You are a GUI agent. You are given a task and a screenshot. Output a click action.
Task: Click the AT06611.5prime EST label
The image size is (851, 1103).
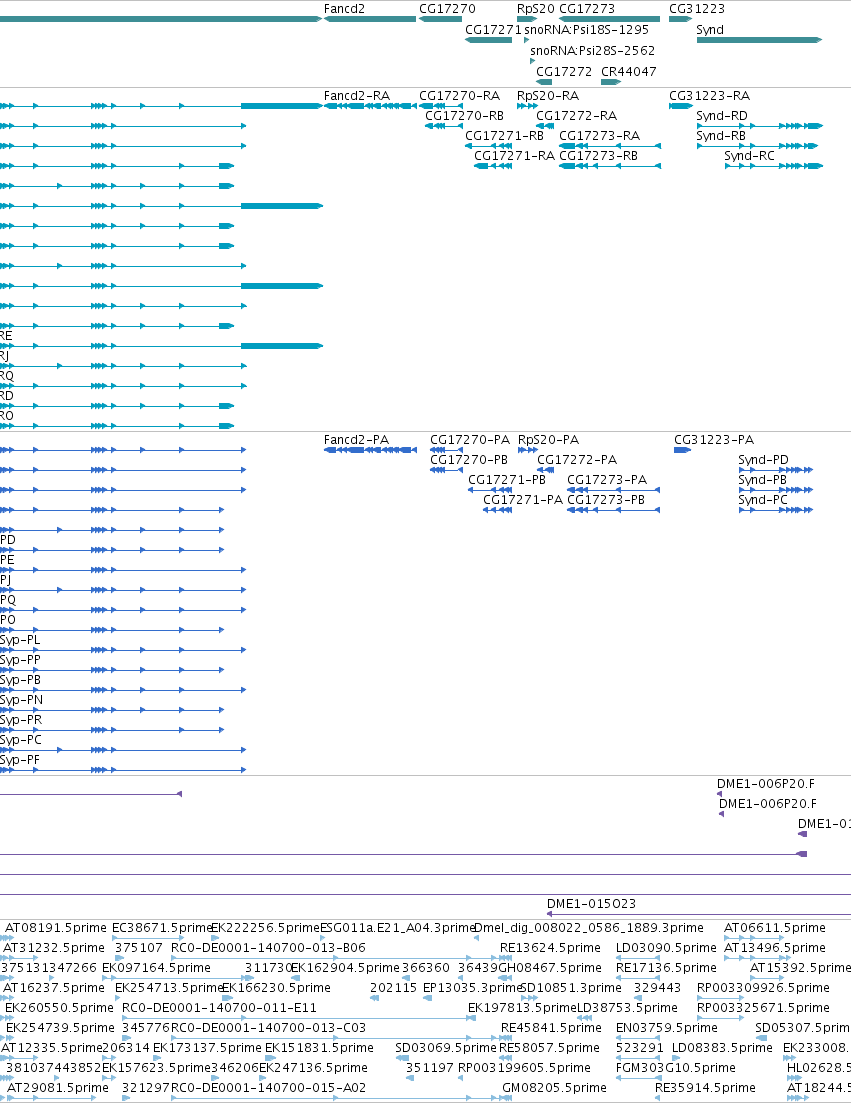[x=774, y=928]
